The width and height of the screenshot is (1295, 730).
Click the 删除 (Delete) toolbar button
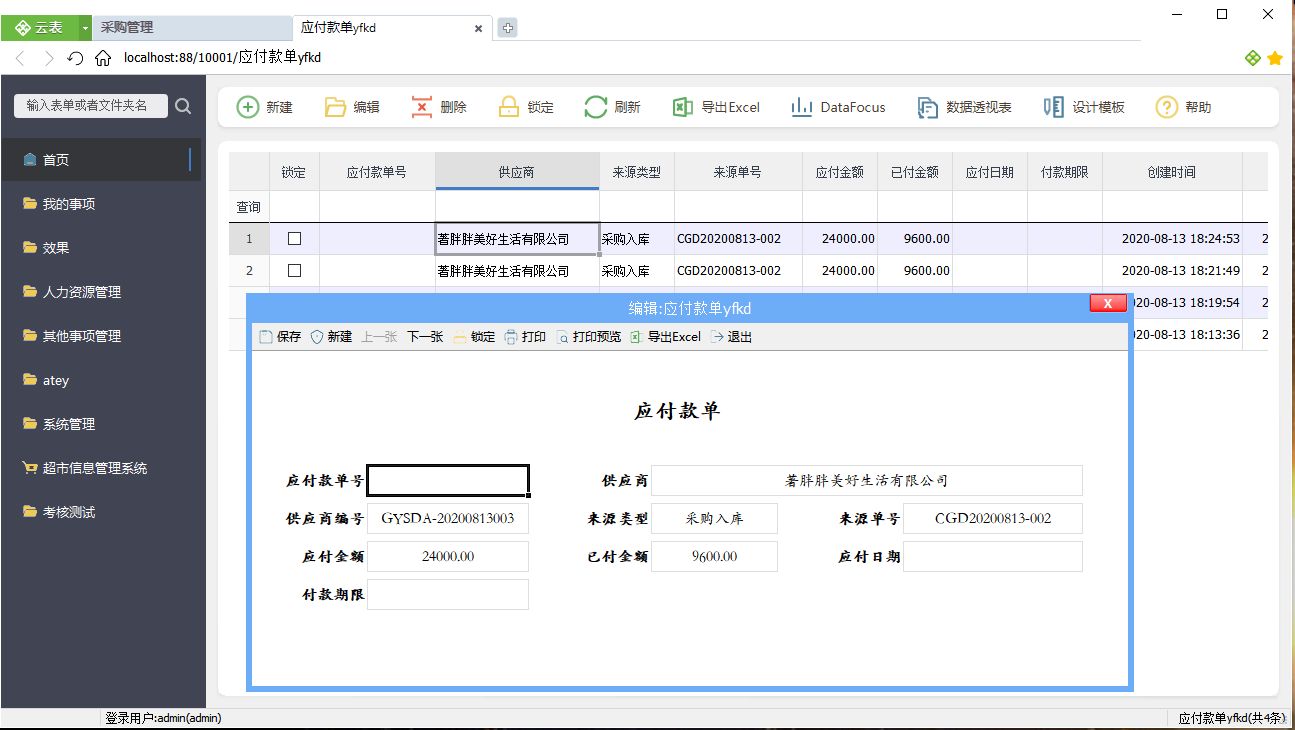point(439,107)
